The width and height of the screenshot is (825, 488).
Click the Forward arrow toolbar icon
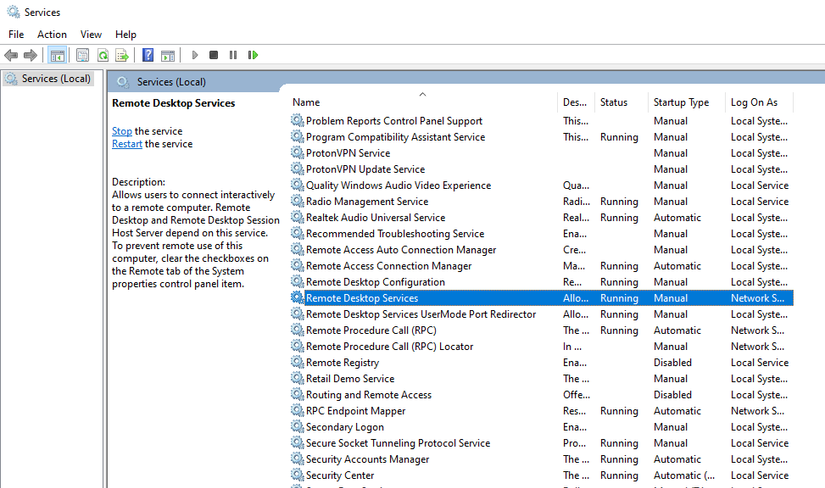pyautogui.click(x=31, y=55)
